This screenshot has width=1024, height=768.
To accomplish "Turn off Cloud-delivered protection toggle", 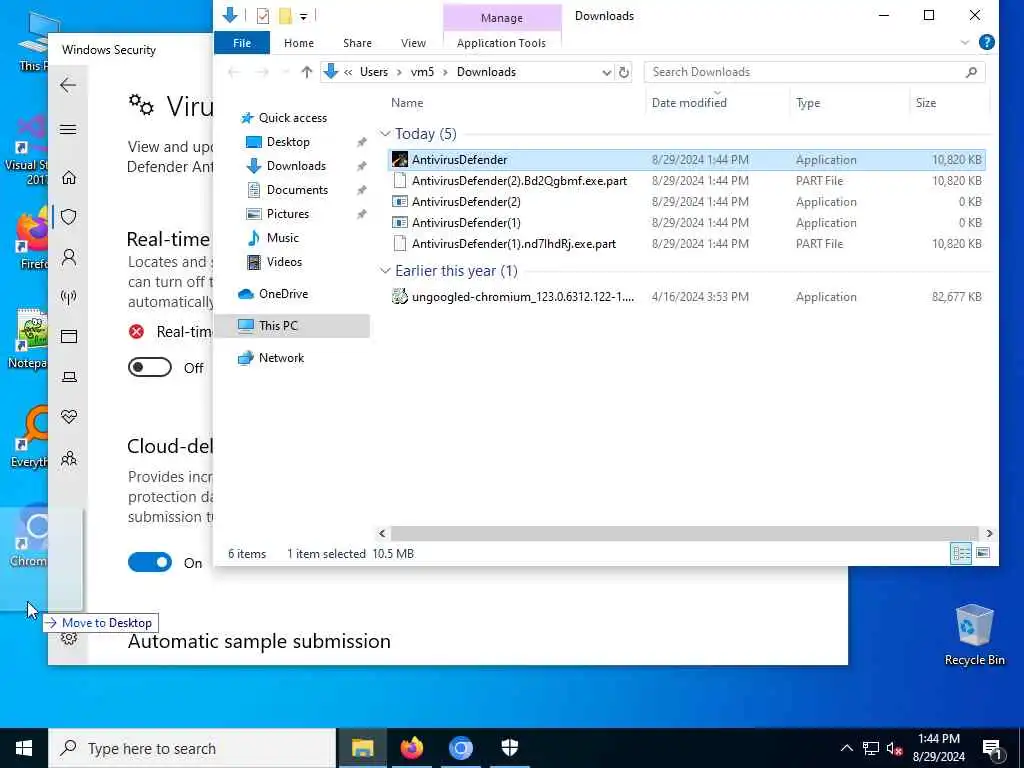I will pos(150,562).
